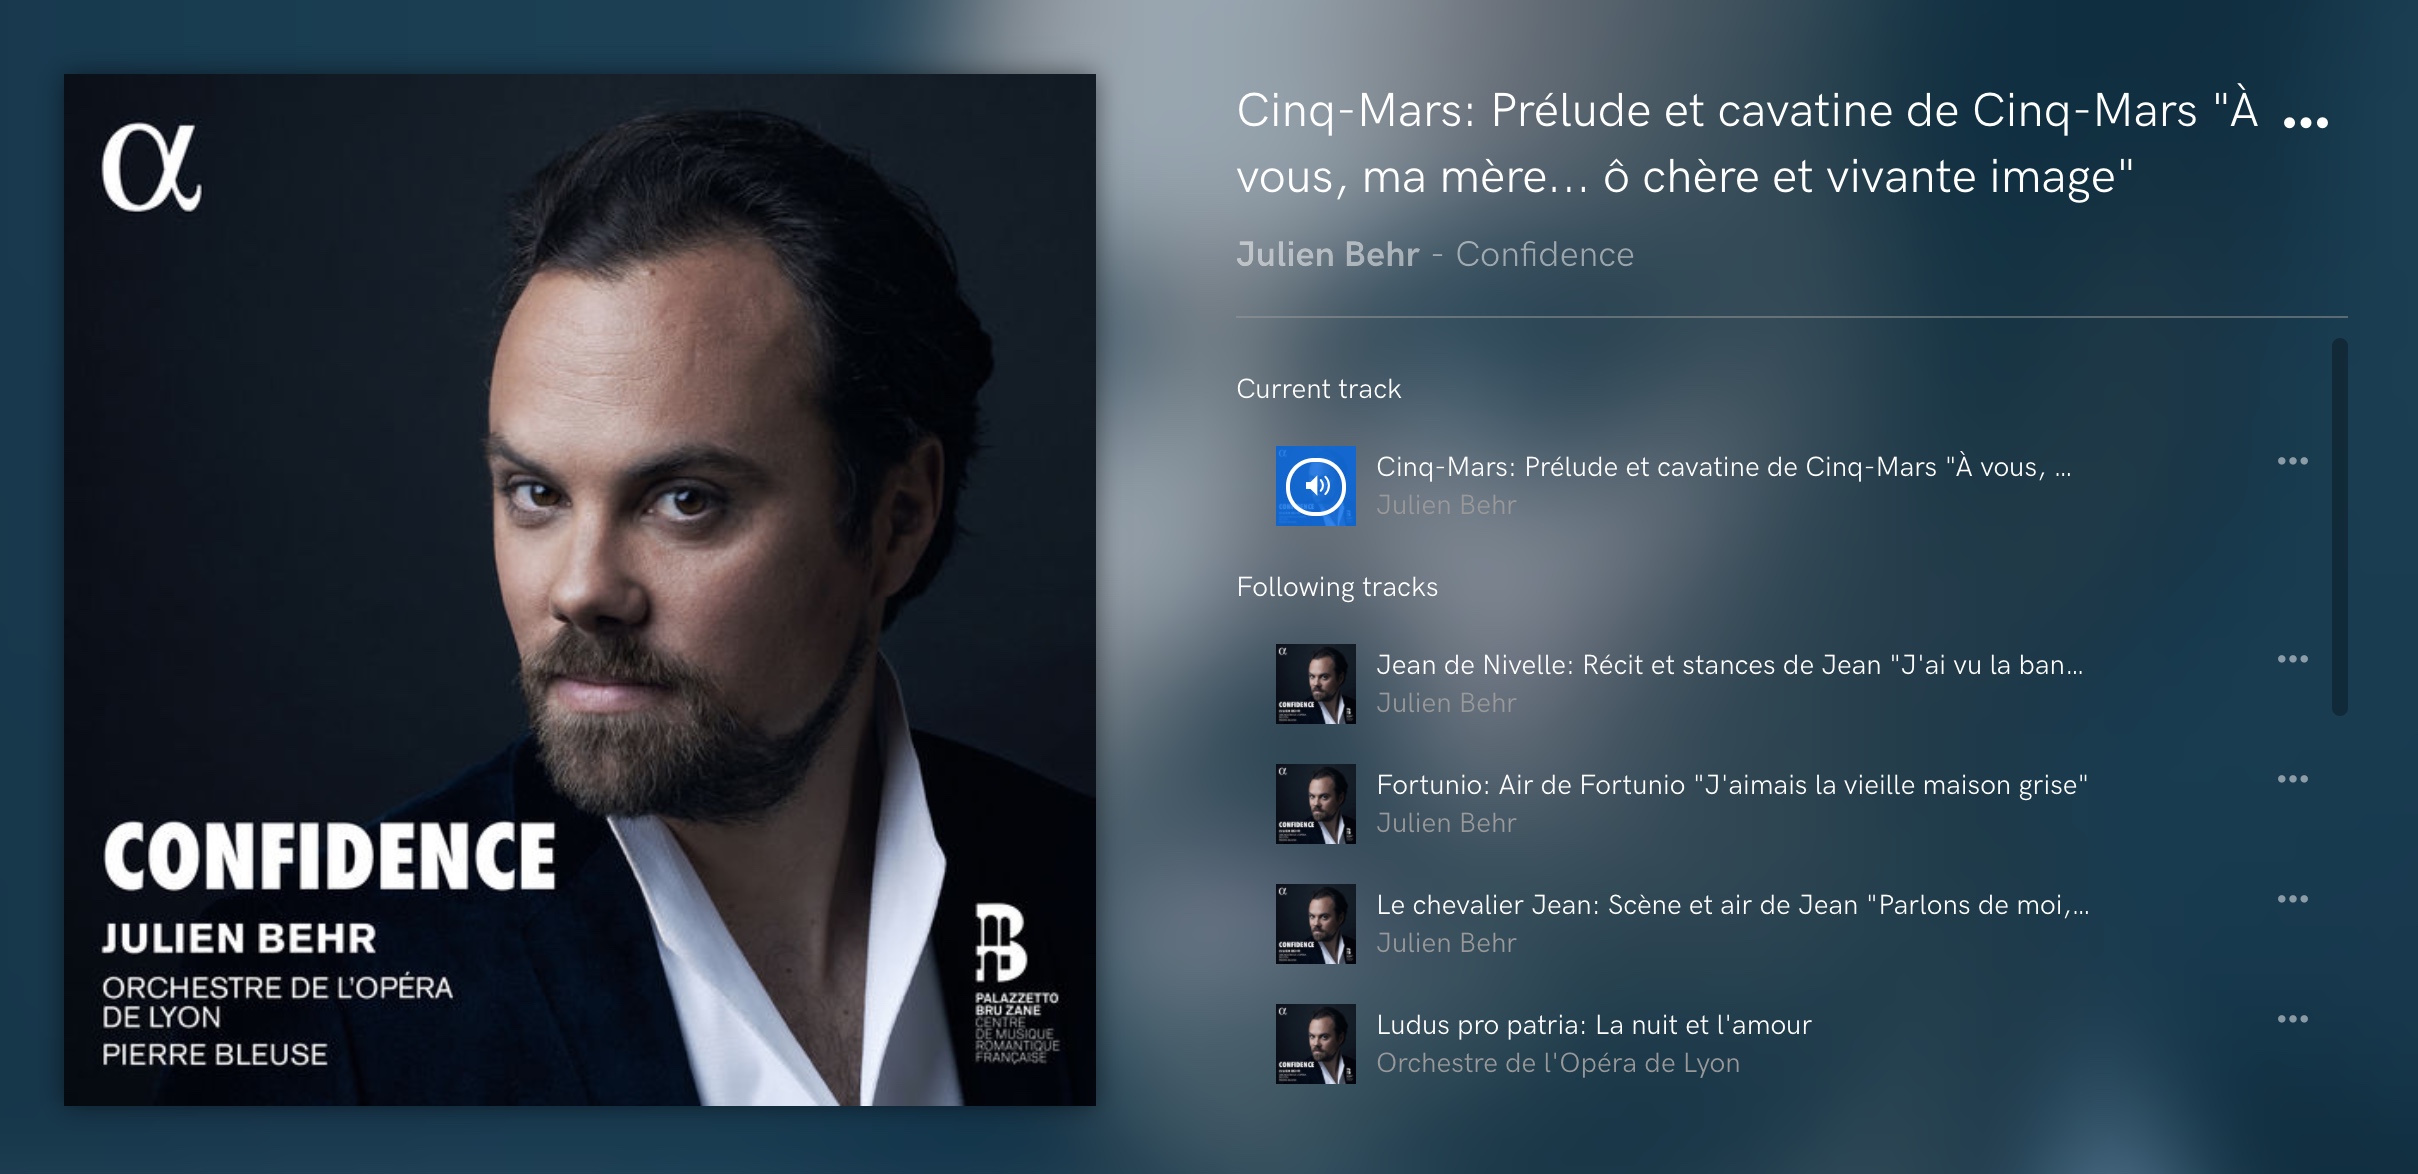This screenshot has height=1174, width=2418.
Task: Open more options for Le chevalier Jean track
Action: point(2292,899)
